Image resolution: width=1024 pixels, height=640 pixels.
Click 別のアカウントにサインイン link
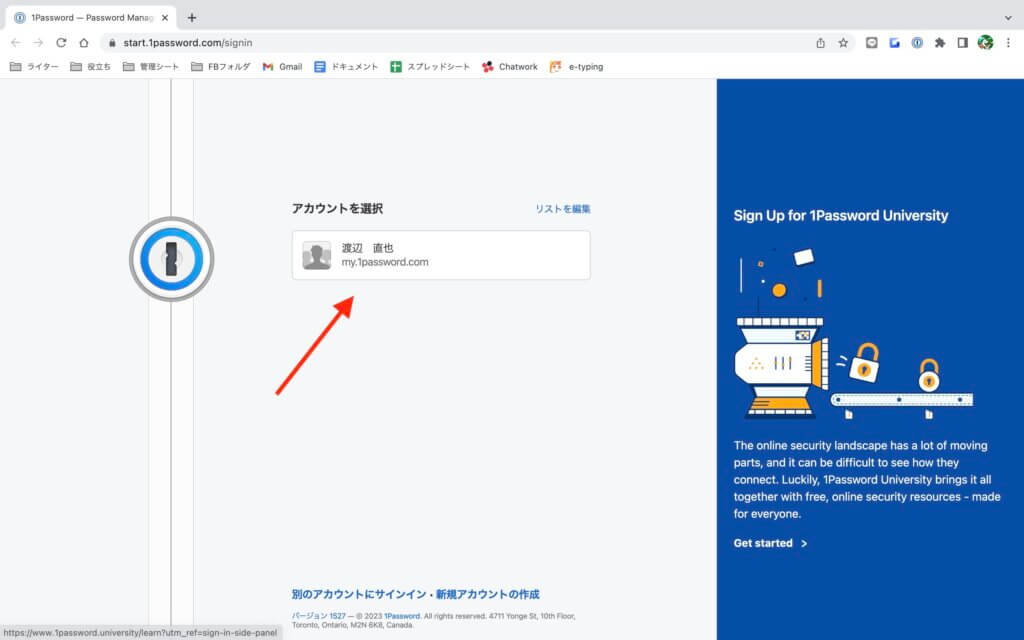coord(359,594)
